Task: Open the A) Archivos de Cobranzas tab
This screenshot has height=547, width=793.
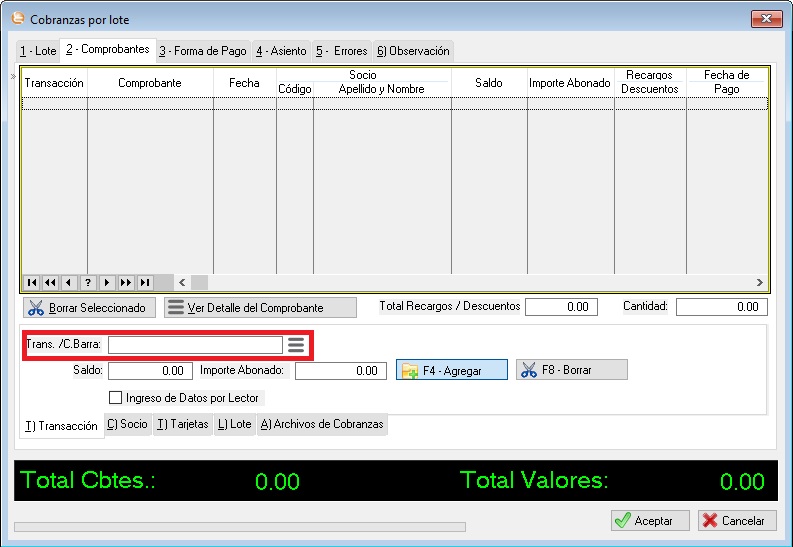Action: pyautogui.click(x=321, y=425)
